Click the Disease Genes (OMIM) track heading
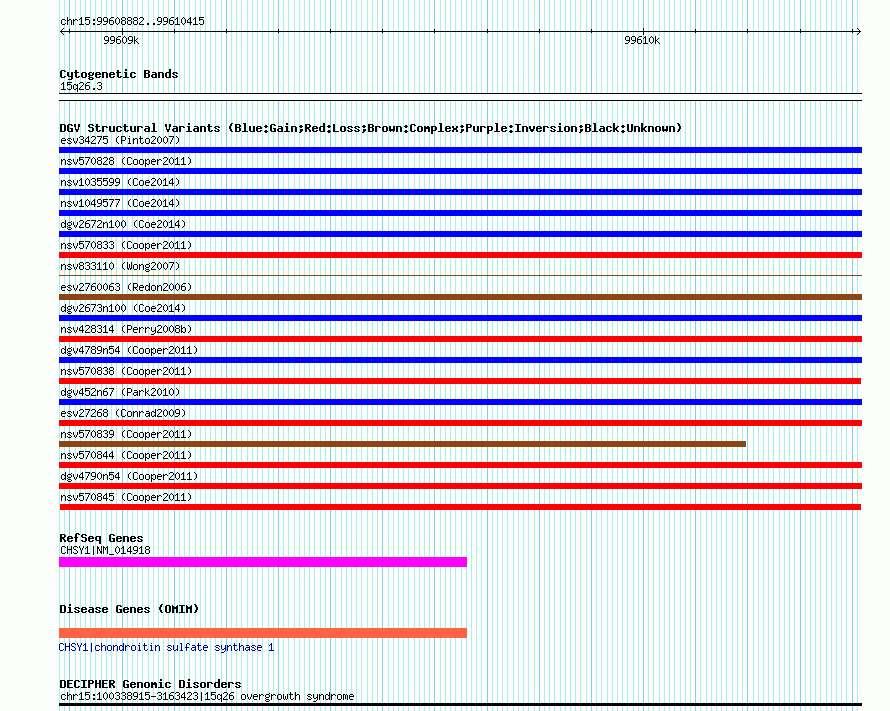This screenshot has height=711, width=890. tap(129, 609)
